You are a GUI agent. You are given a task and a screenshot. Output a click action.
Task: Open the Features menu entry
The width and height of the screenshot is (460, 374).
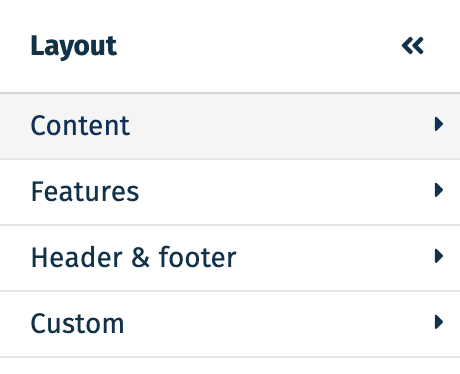230,192
